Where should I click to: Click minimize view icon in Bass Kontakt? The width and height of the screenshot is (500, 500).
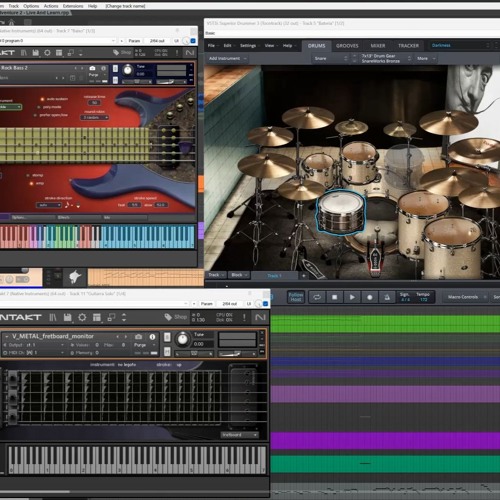(71, 53)
